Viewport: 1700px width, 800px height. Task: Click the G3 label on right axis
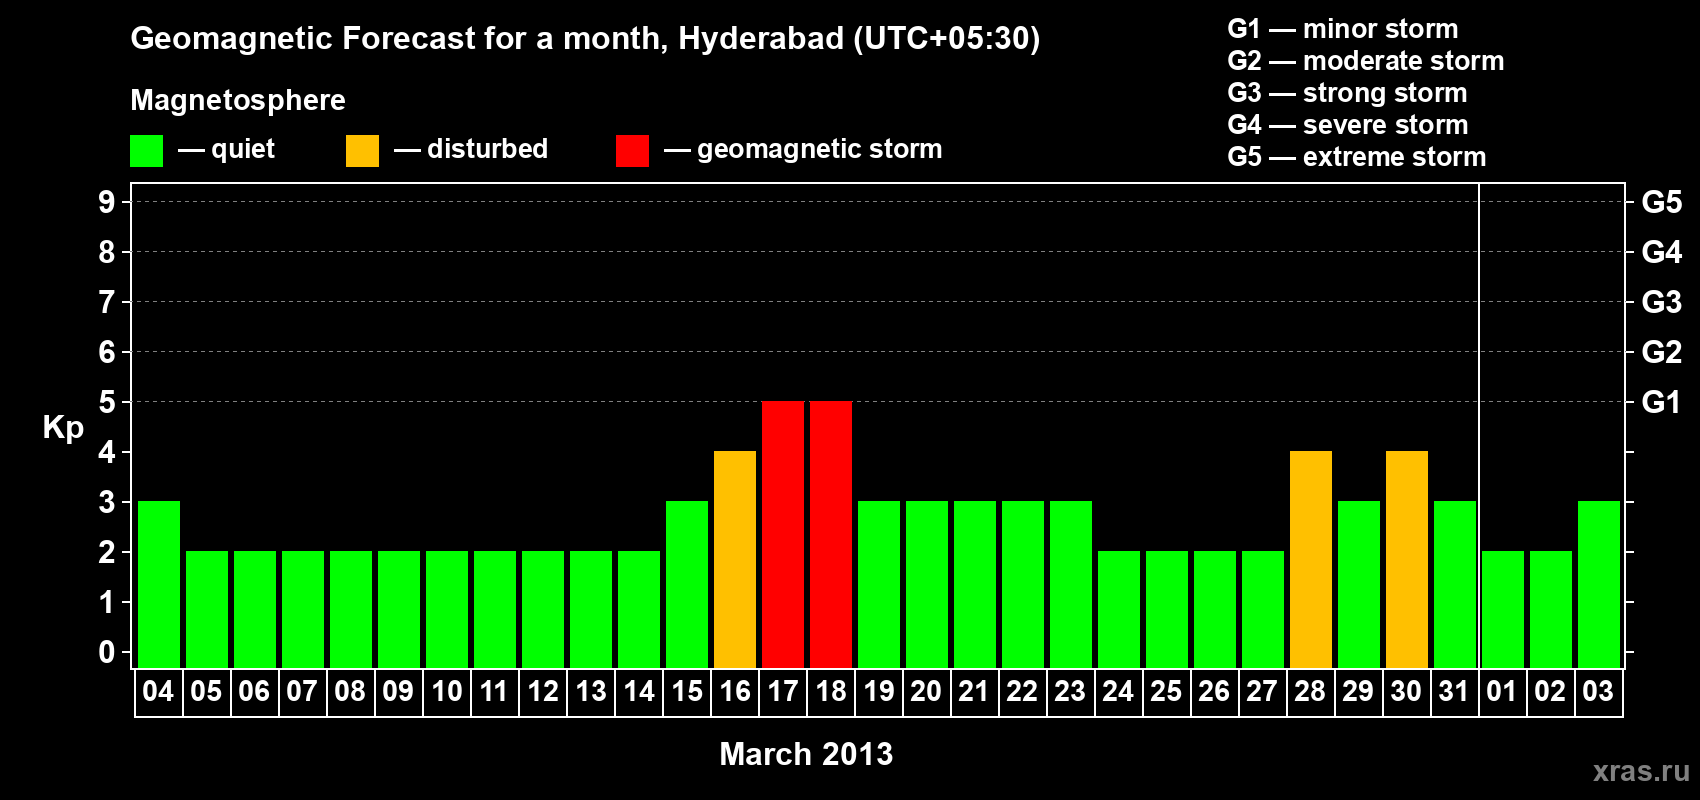click(1662, 302)
